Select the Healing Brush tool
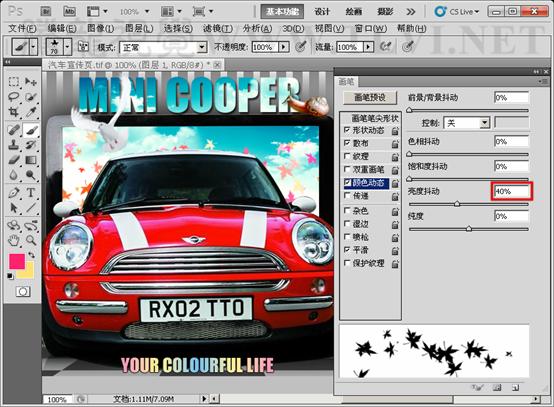Viewport: 554px width, 407px height. click(x=13, y=130)
